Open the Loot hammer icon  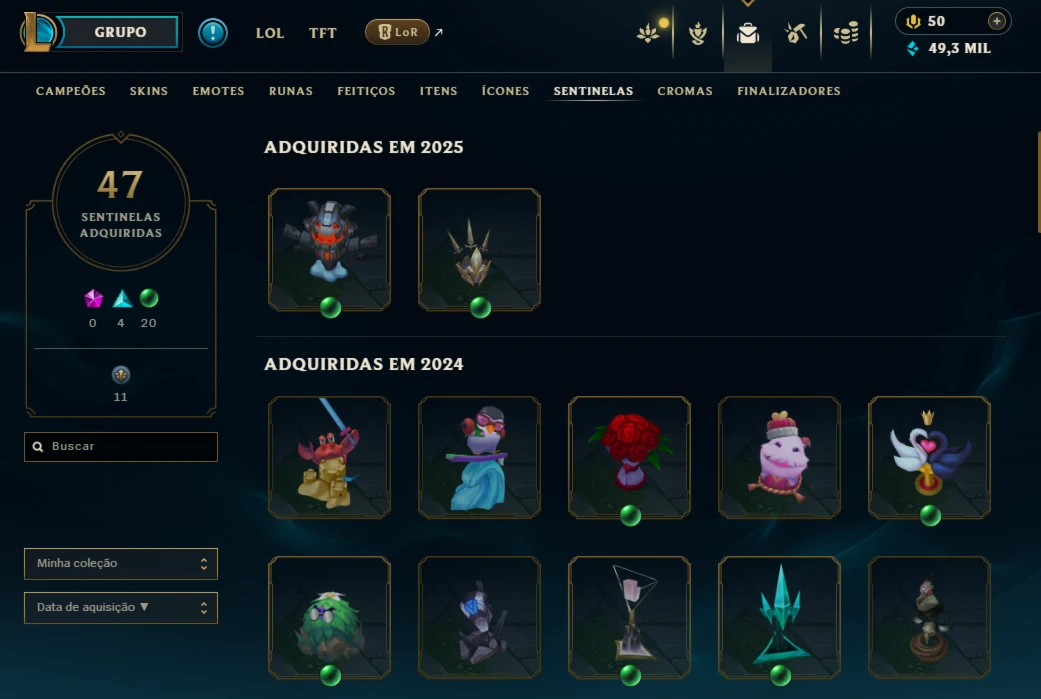795,33
